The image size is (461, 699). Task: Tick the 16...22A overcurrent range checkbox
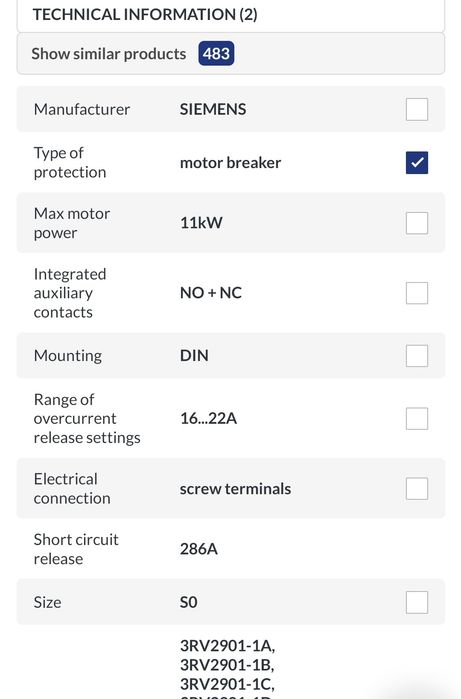pos(416,419)
